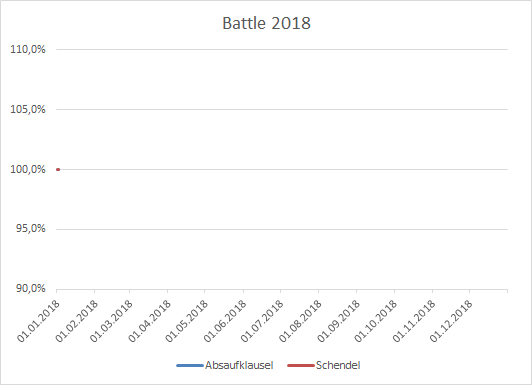The image size is (532, 385).
Task: Select the red Schendel legend line marker
Action: 301,365
